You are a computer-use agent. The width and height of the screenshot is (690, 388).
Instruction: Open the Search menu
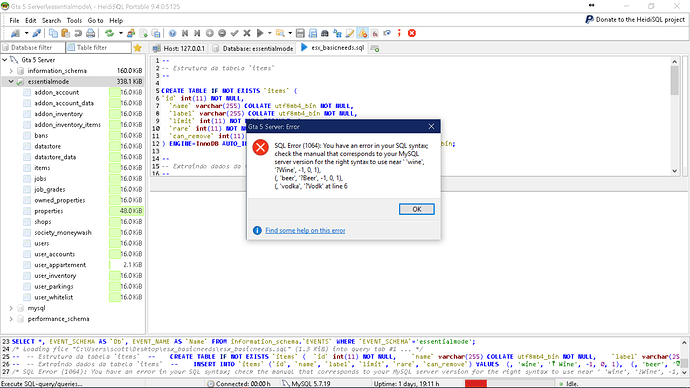coord(51,20)
